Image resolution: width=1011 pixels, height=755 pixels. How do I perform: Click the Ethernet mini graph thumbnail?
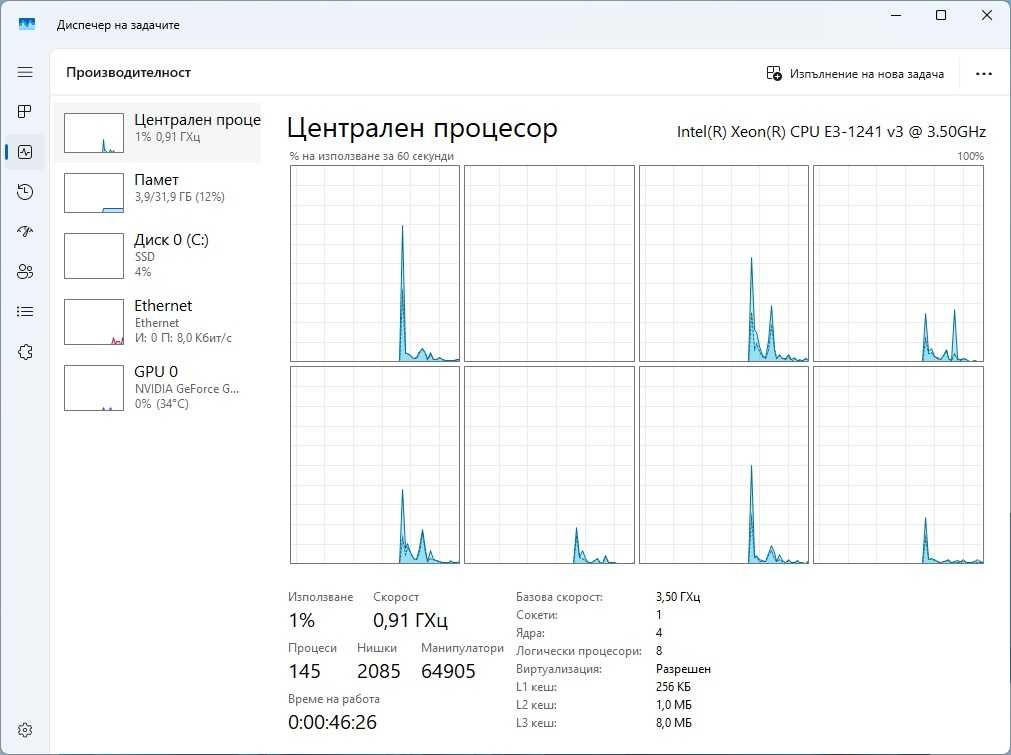point(94,322)
